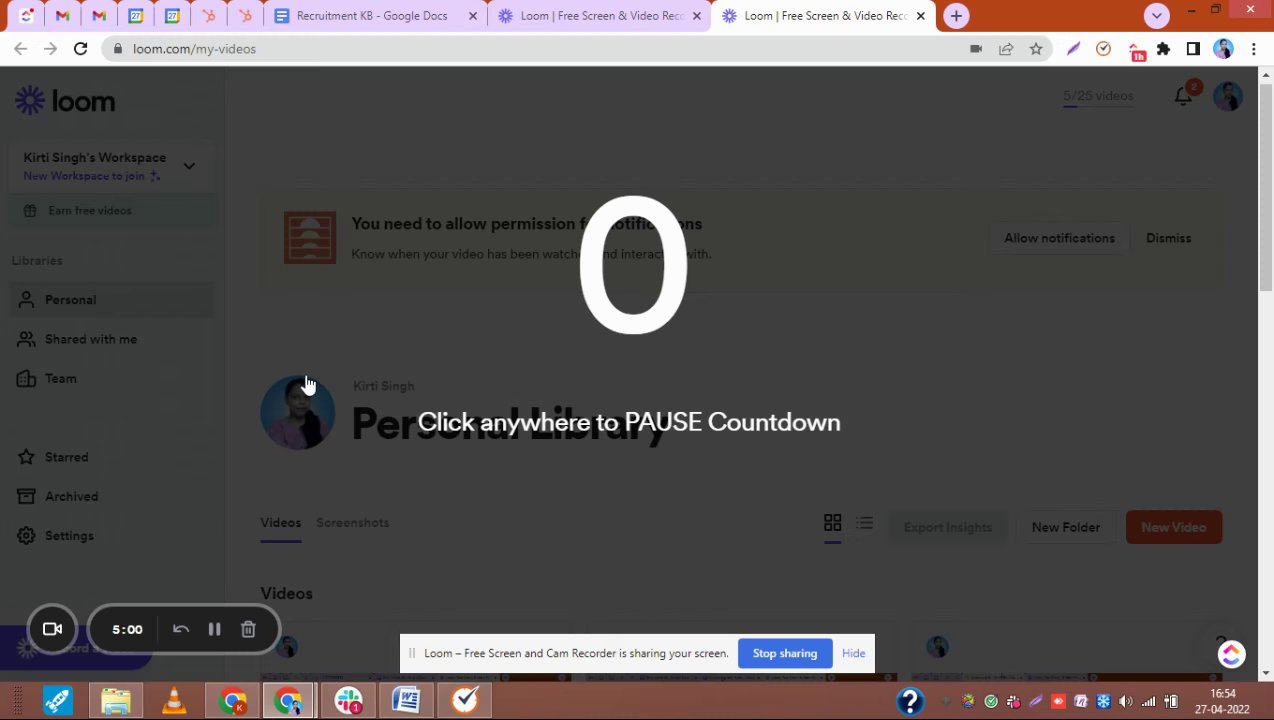Click the camera indicator in address bar

[x=975, y=48]
